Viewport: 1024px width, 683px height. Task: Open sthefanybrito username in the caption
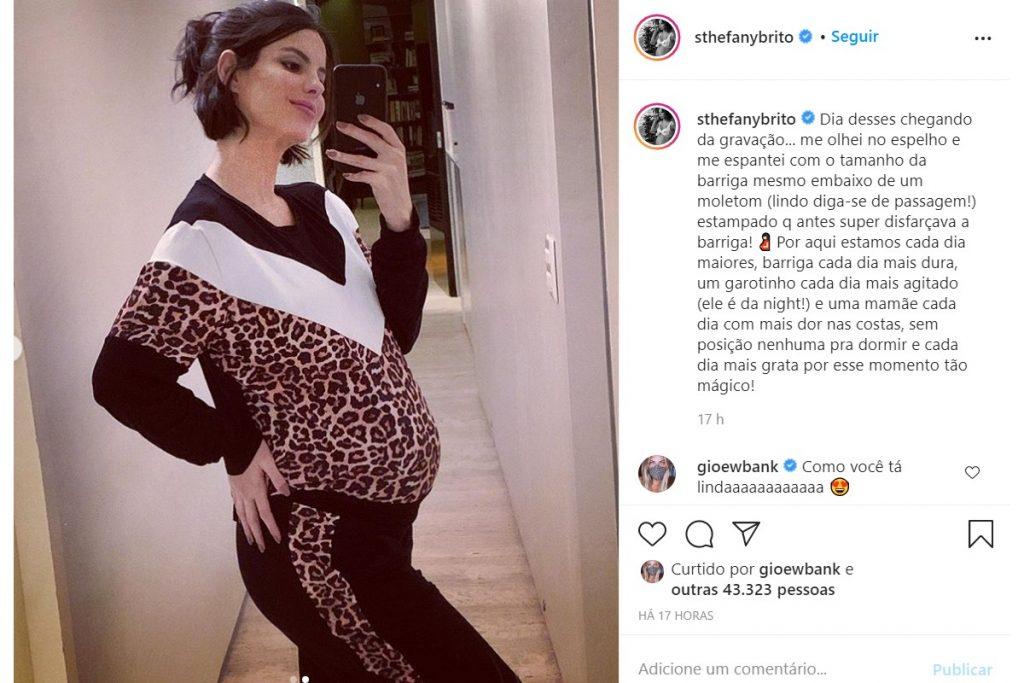pyautogui.click(x=746, y=119)
